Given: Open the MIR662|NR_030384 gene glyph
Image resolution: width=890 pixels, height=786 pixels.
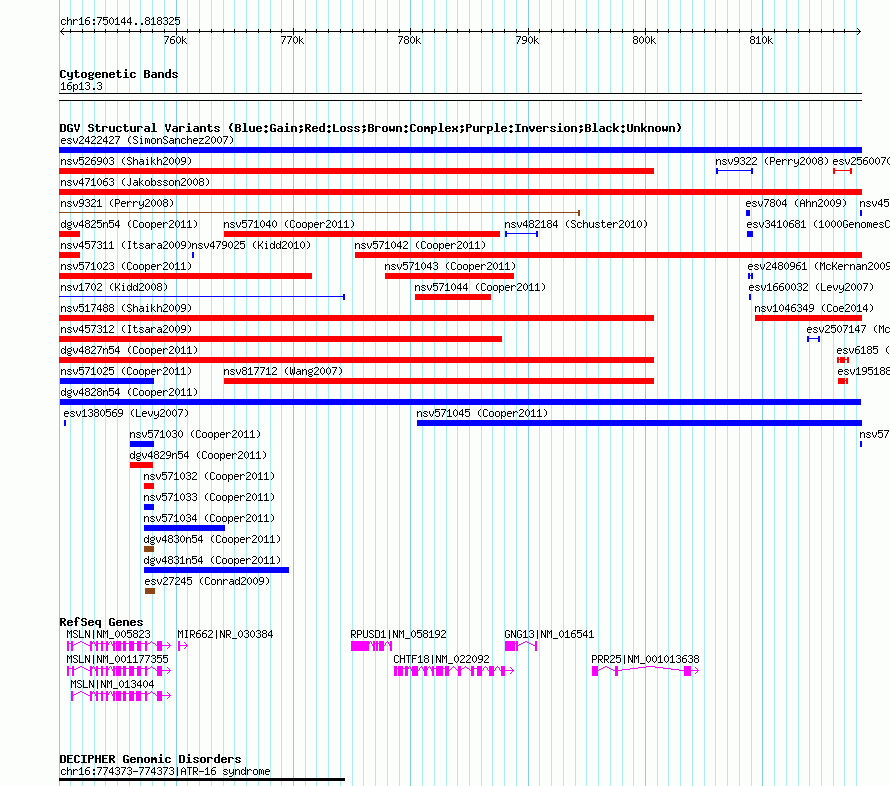Looking at the screenshot, I should (183, 646).
